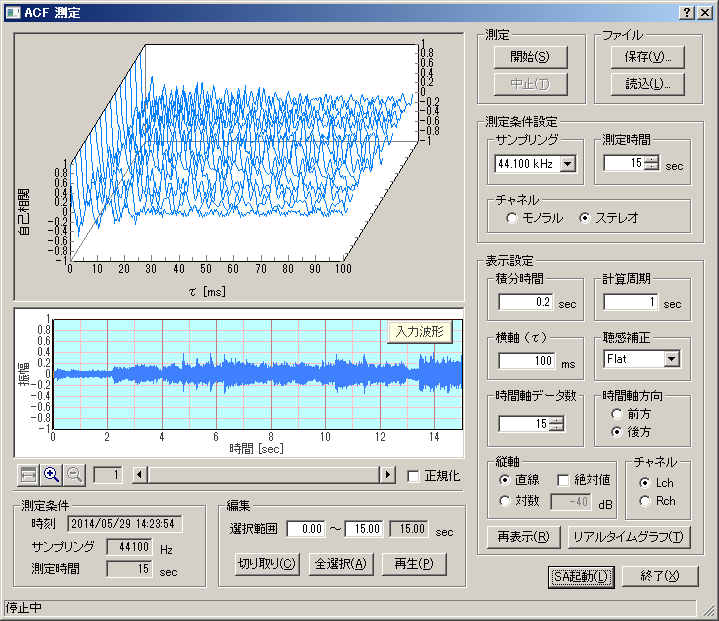This screenshot has width=719, height=621.
Task: Select the 対数 vertical axis option
Action: [x=506, y=501]
